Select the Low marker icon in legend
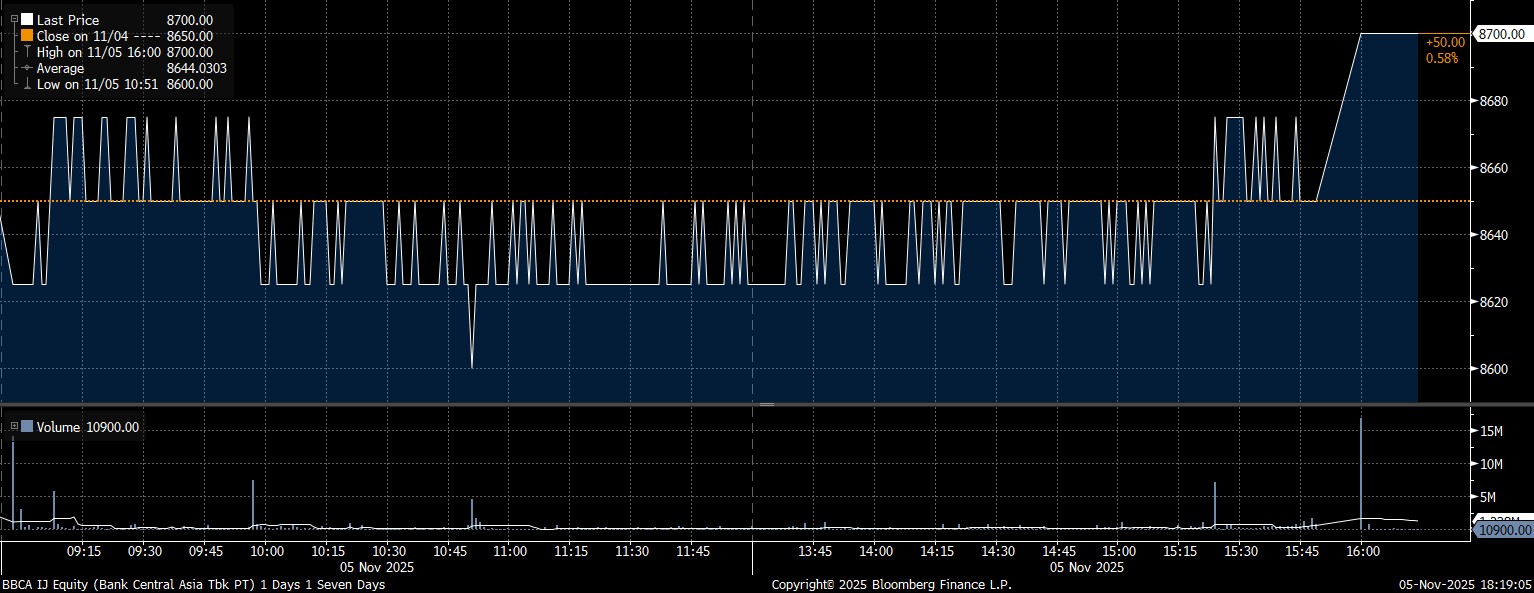The height and width of the screenshot is (593, 1534). [x=27, y=84]
